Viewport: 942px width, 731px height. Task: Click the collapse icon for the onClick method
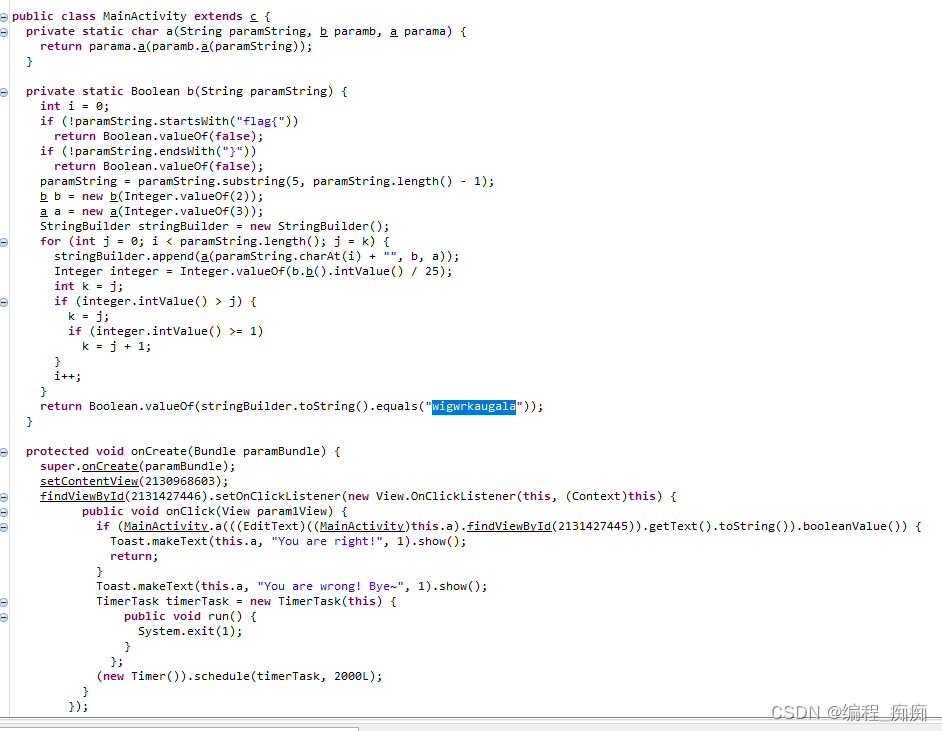[5, 511]
